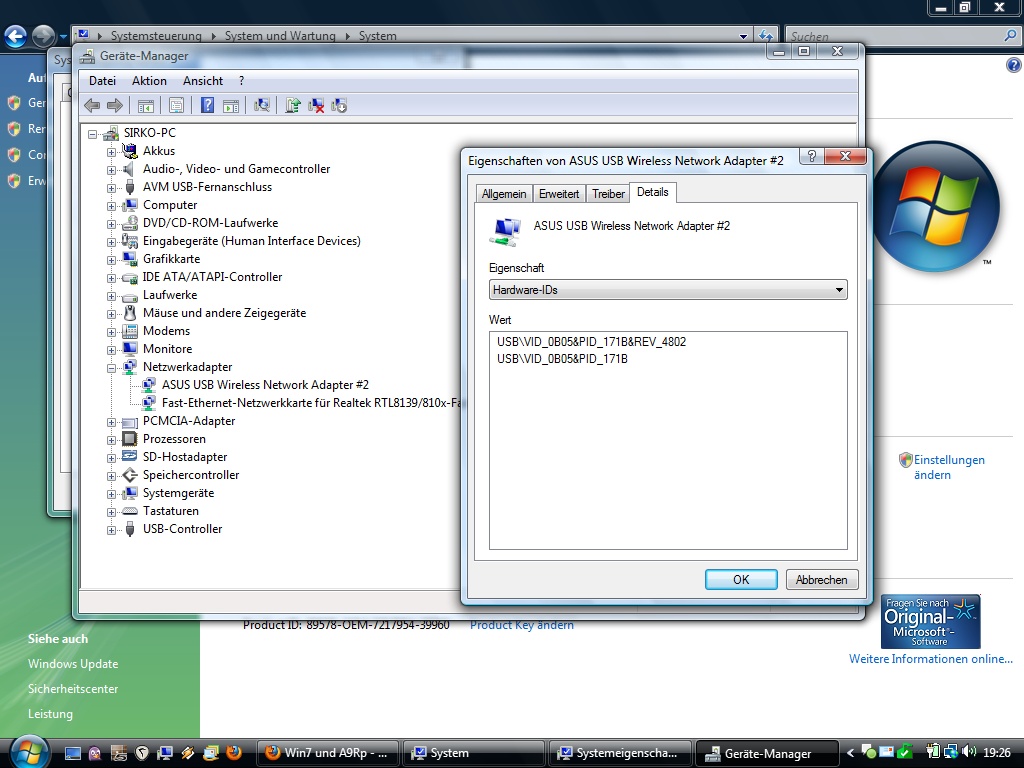
Task: Click the Product Key ändern link
Action: [x=522, y=625]
